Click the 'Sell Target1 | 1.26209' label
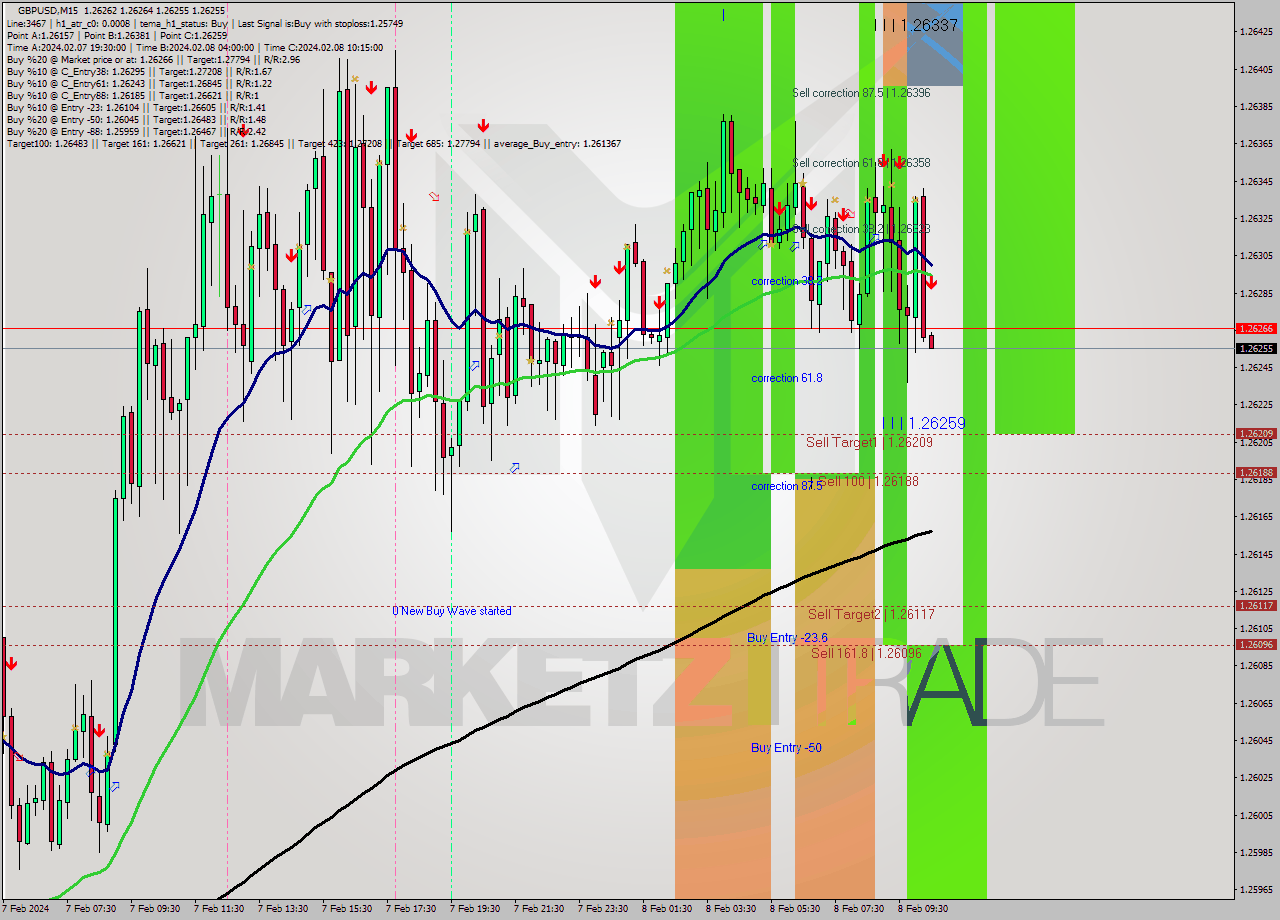 (869, 442)
